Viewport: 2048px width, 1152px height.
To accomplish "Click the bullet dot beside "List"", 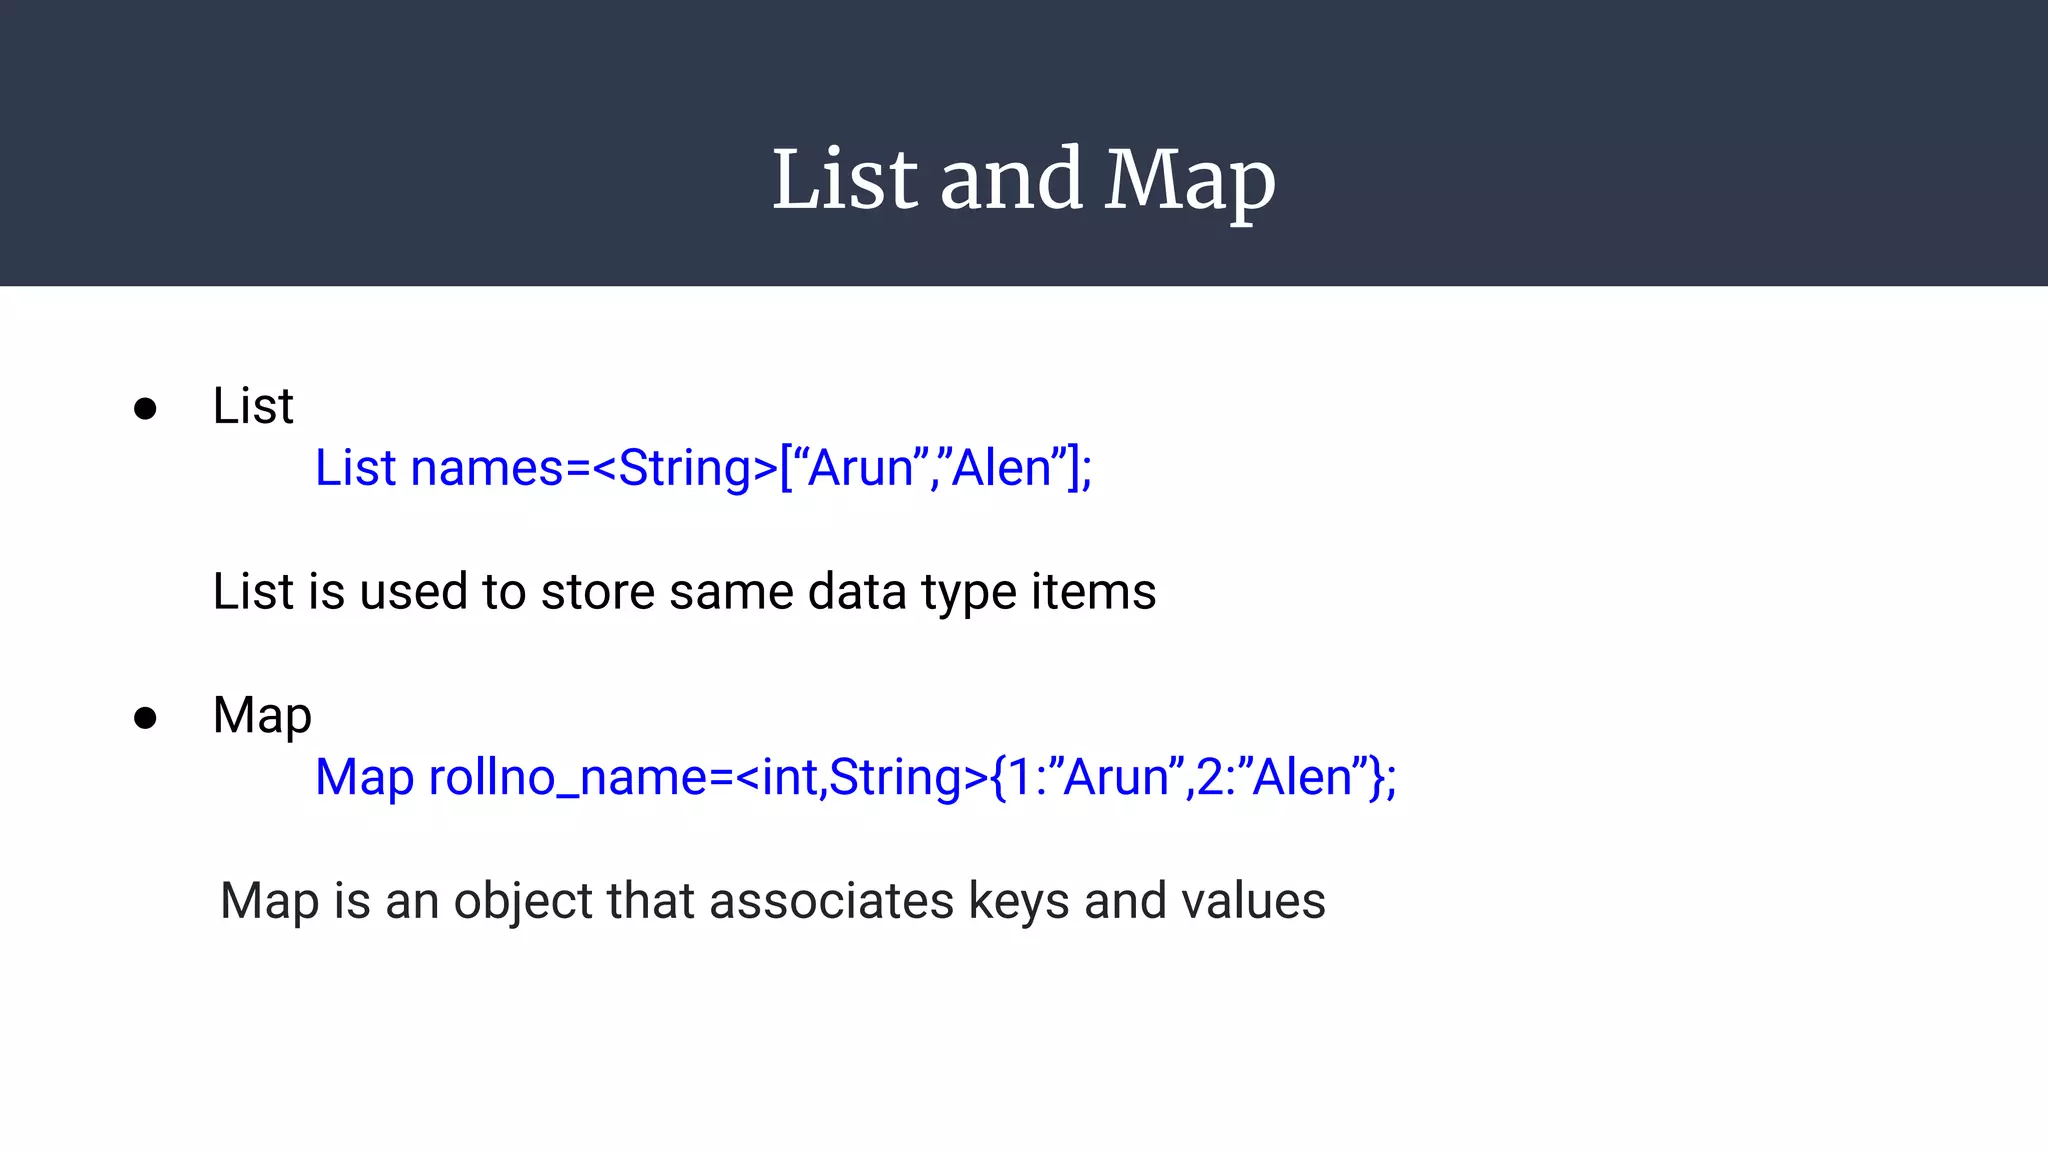I will point(145,408).
